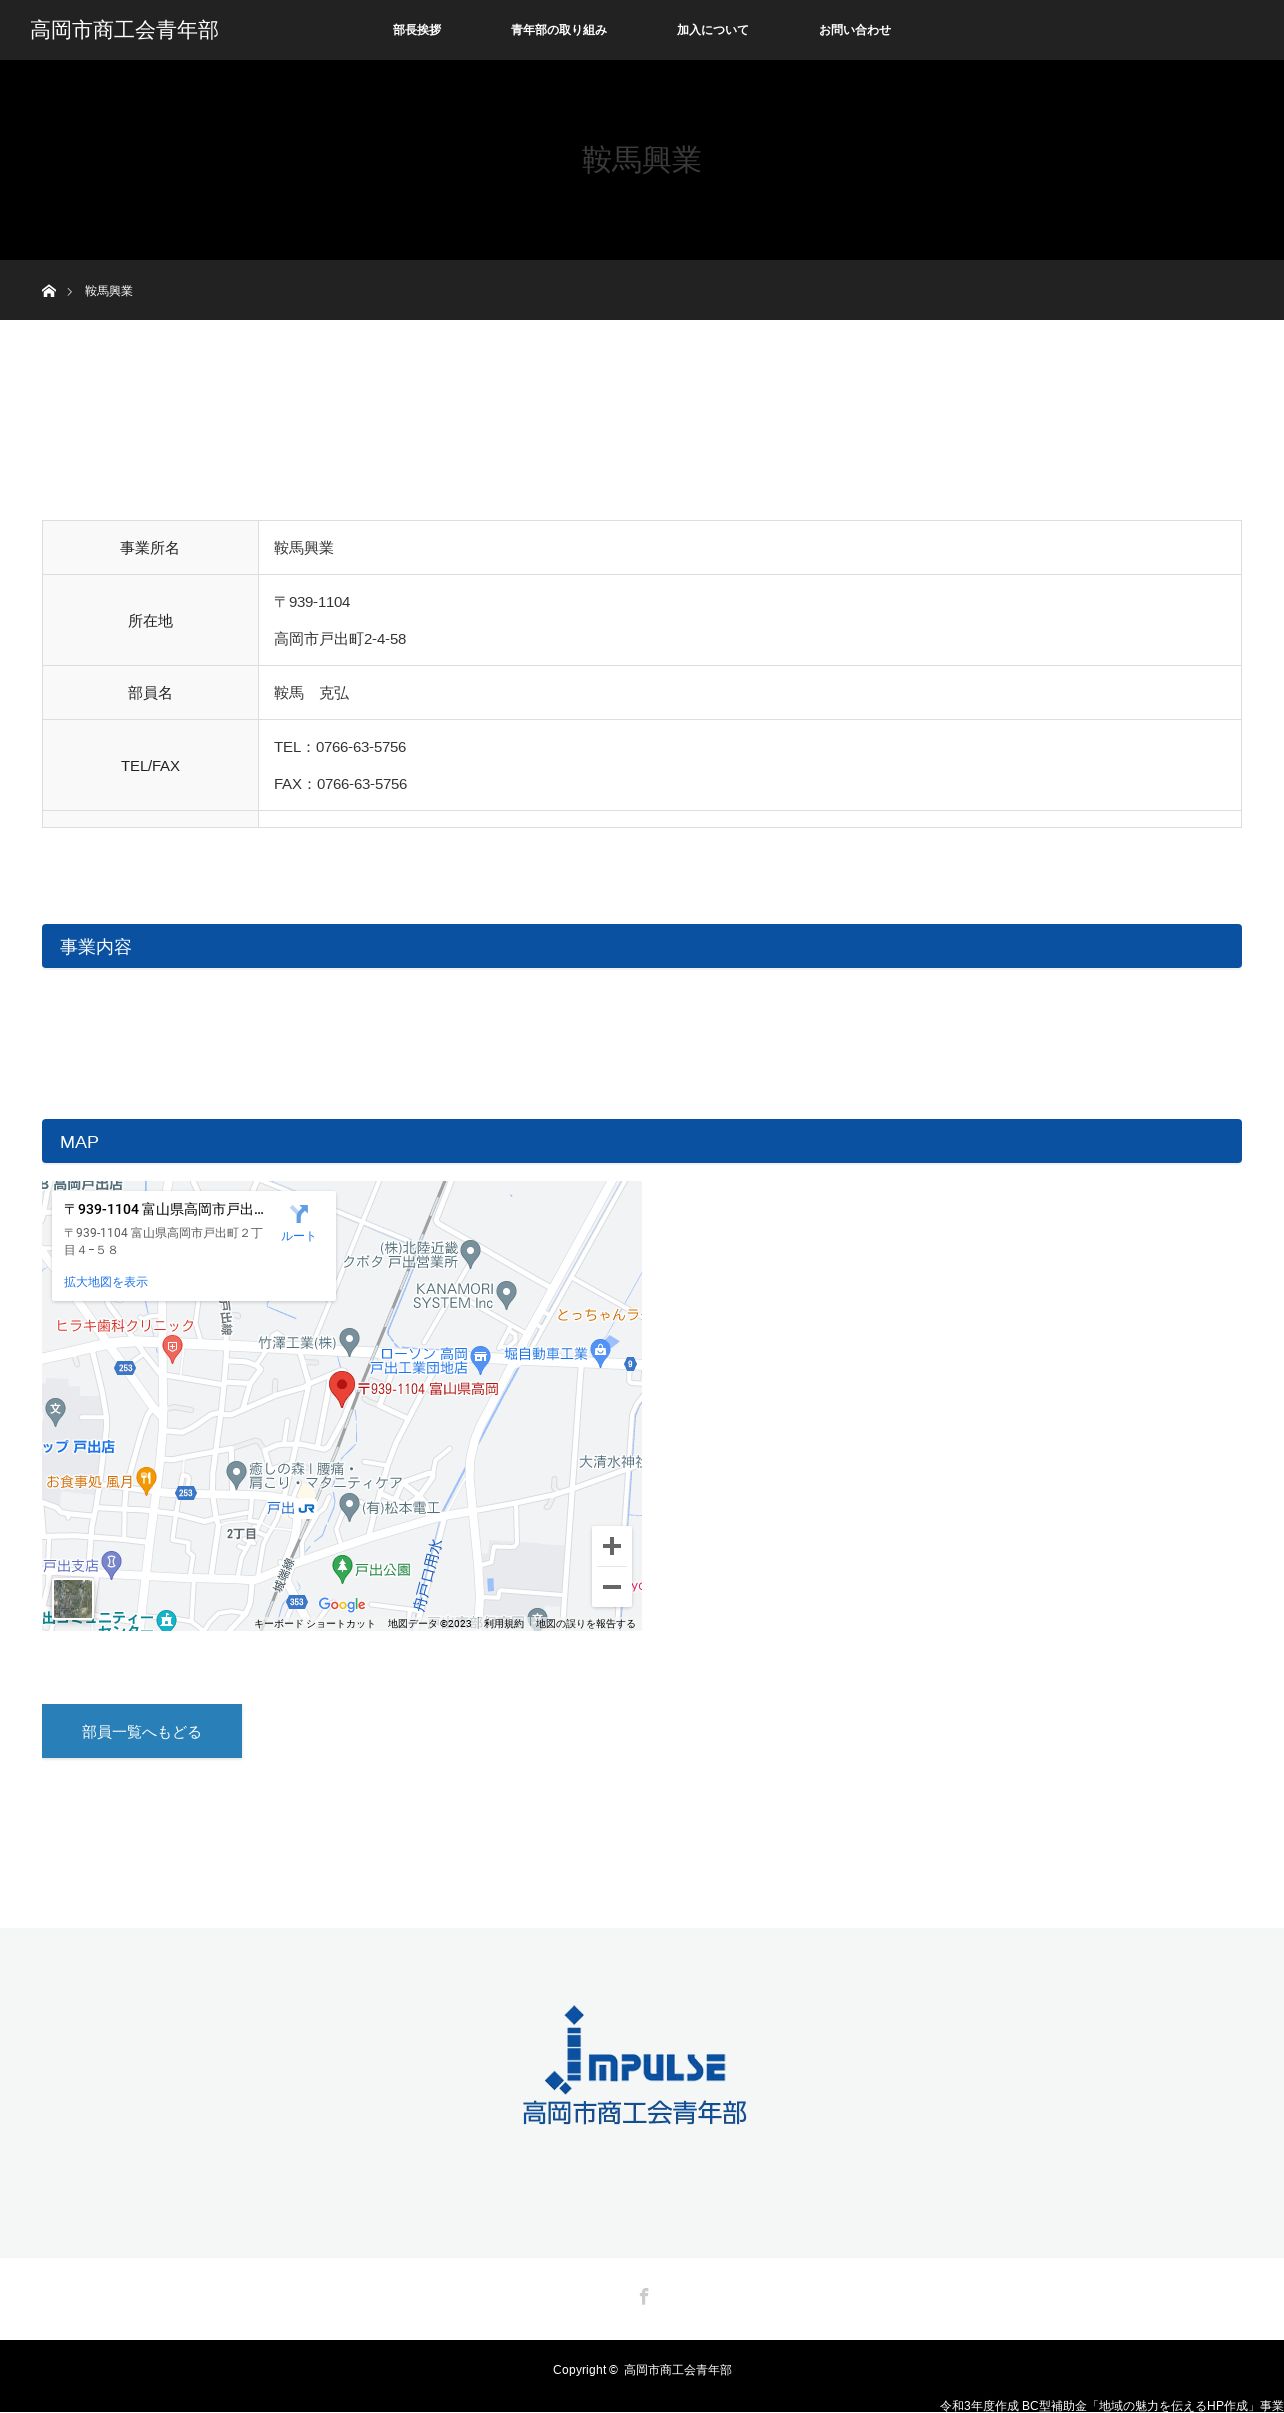Click the 鞍馬興業 breadcrumb text
This screenshot has width=1284, height=2413.
(109, 291)
